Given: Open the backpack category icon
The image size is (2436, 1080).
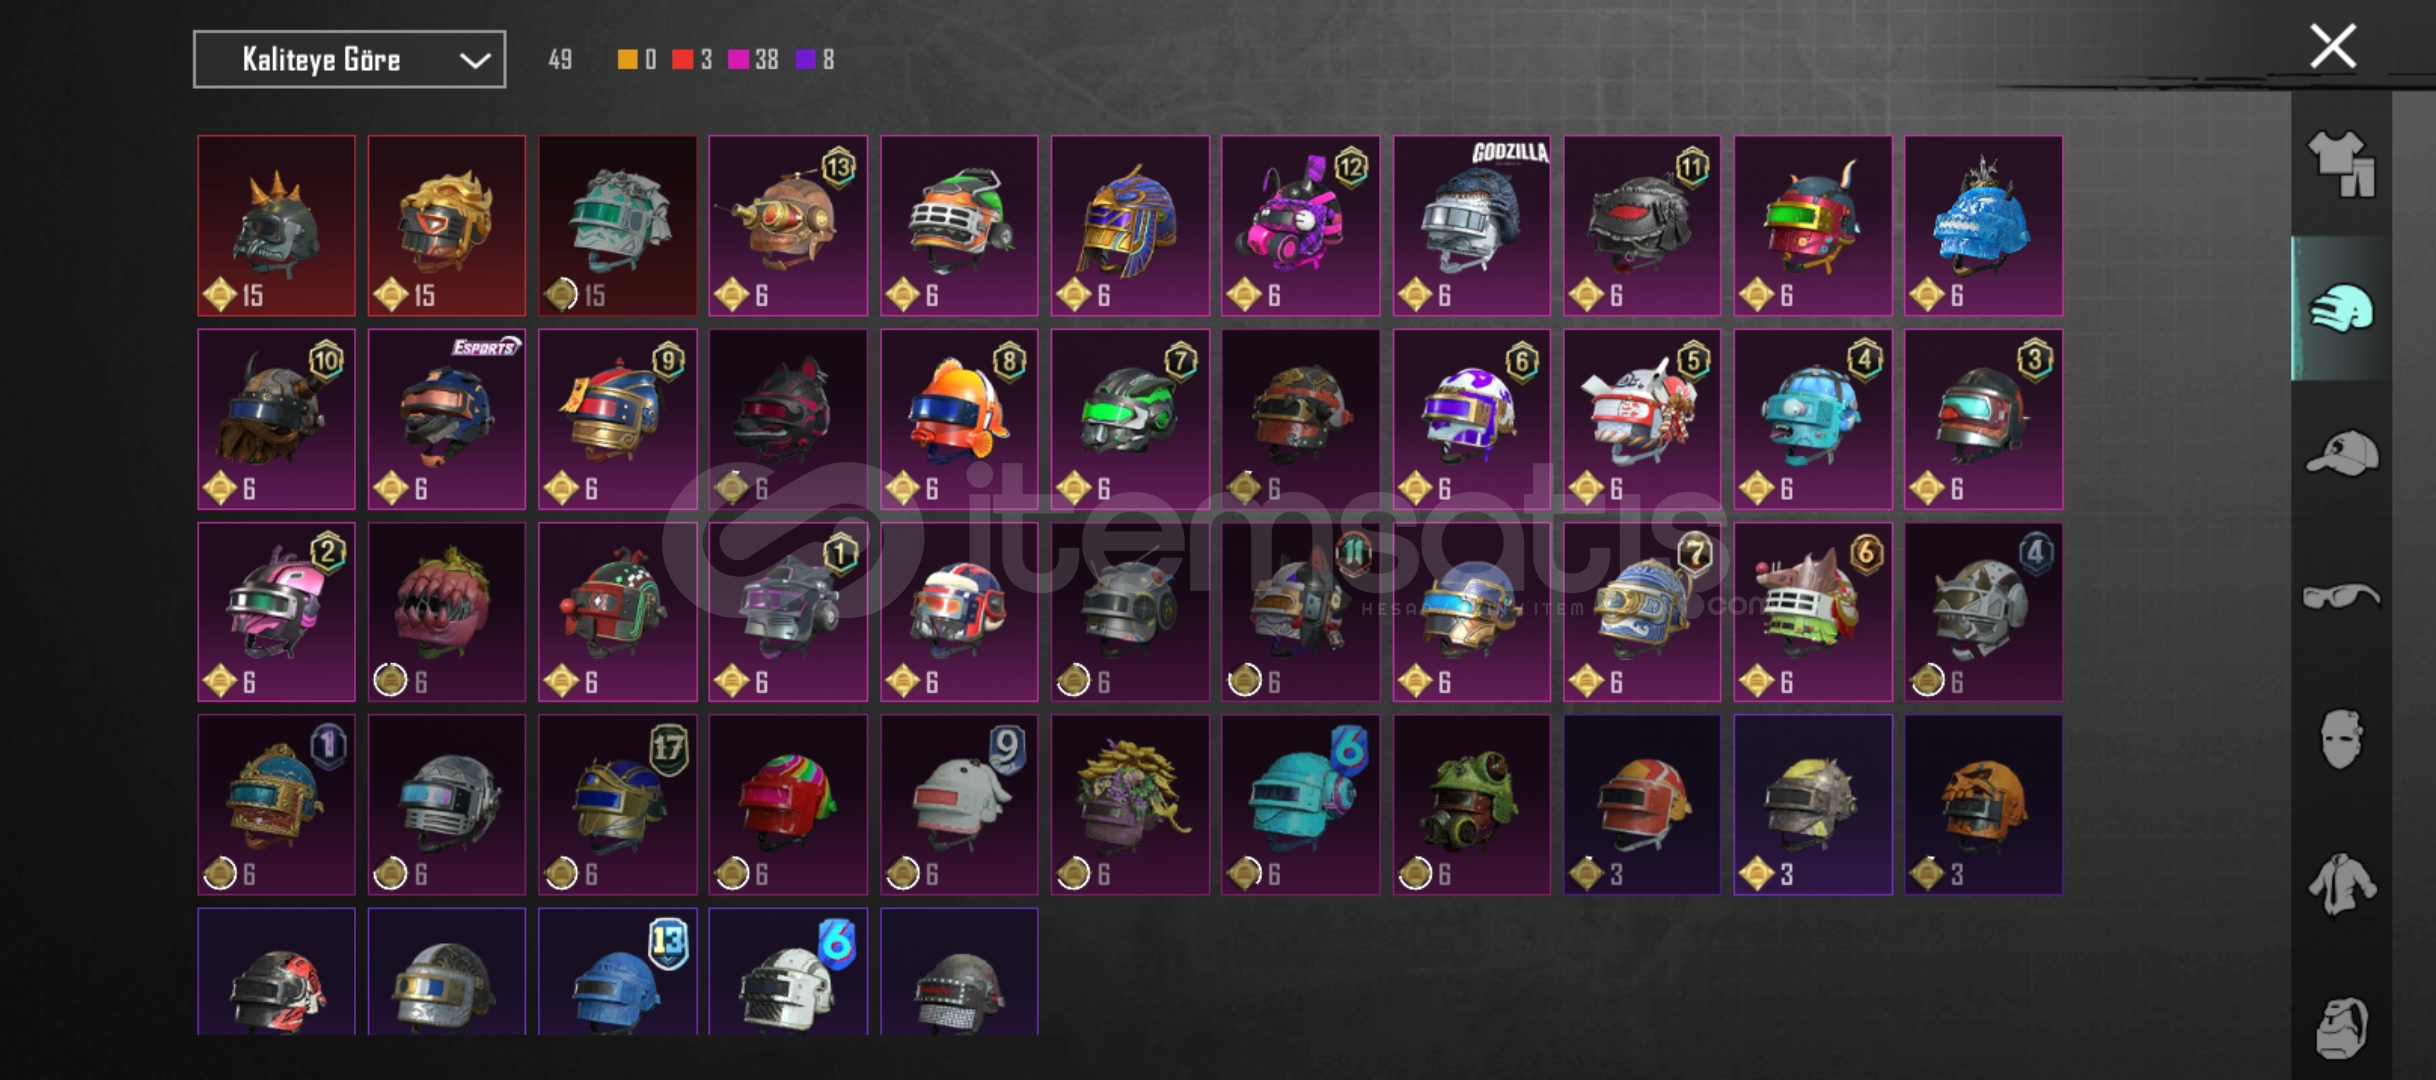Looking at the screenshot, I should (x=2341, y=1028).
